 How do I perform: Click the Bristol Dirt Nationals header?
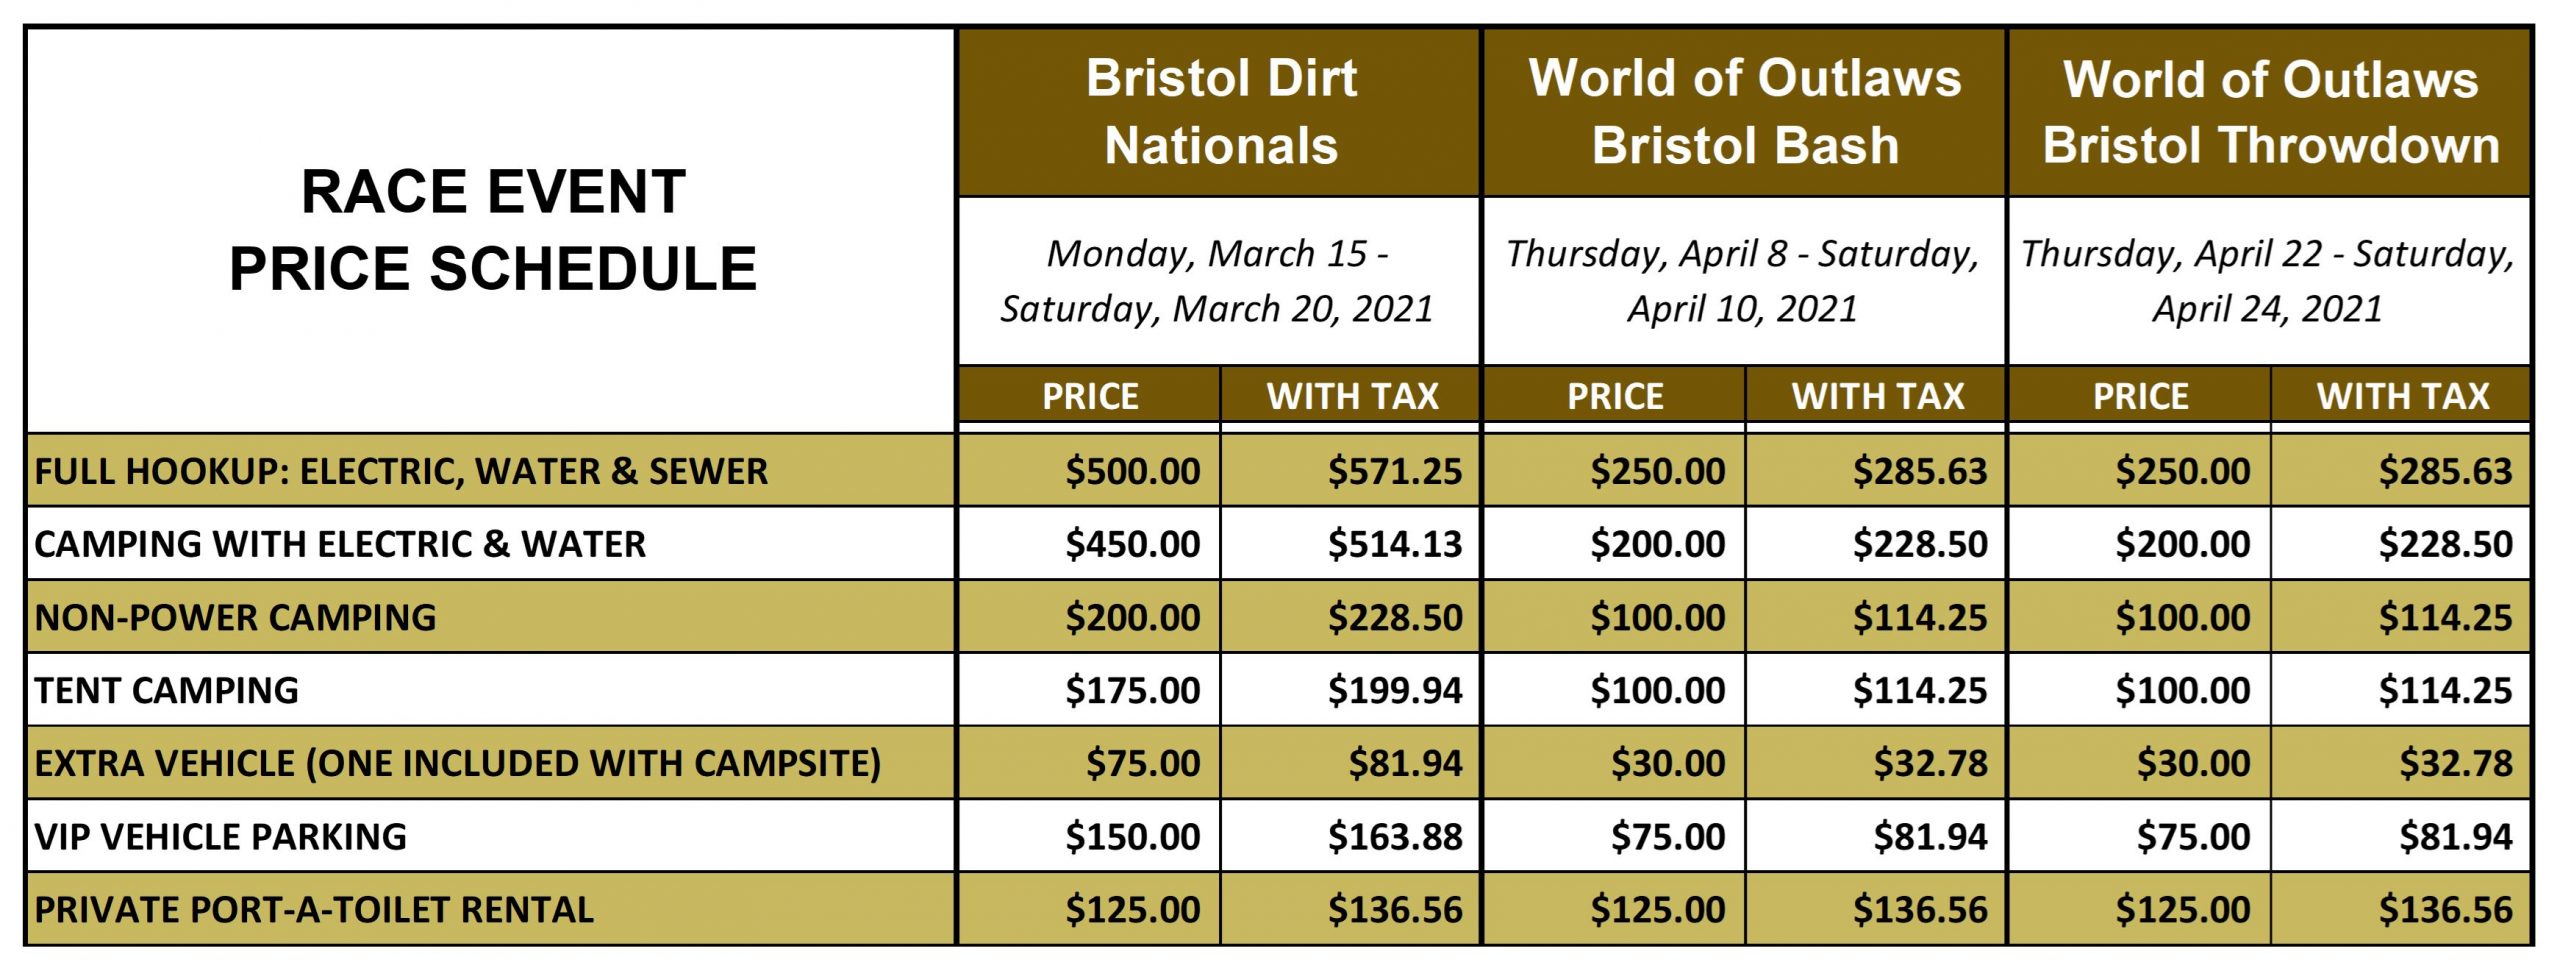click(1219, 112)
